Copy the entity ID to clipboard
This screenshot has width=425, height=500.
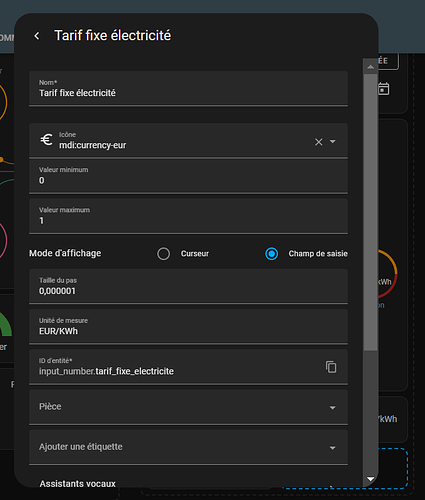[331, 367]
